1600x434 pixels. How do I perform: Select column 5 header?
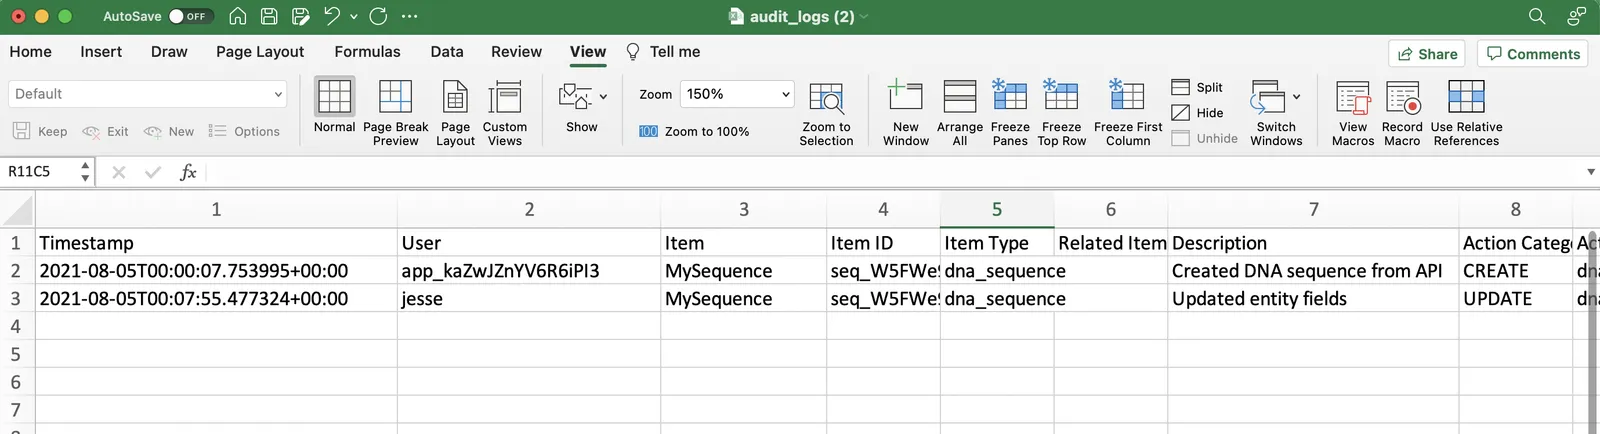[997, 210]
